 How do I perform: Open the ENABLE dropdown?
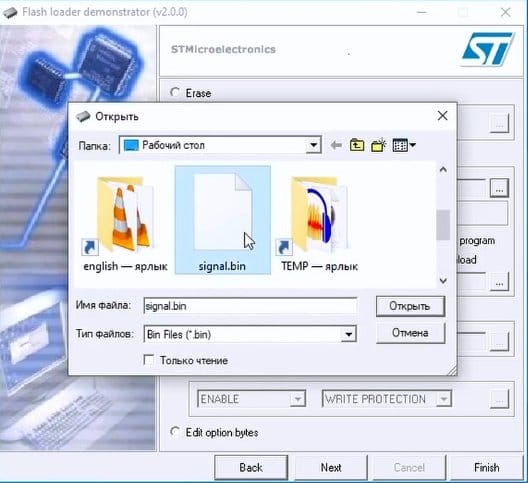tap(297, 399)
